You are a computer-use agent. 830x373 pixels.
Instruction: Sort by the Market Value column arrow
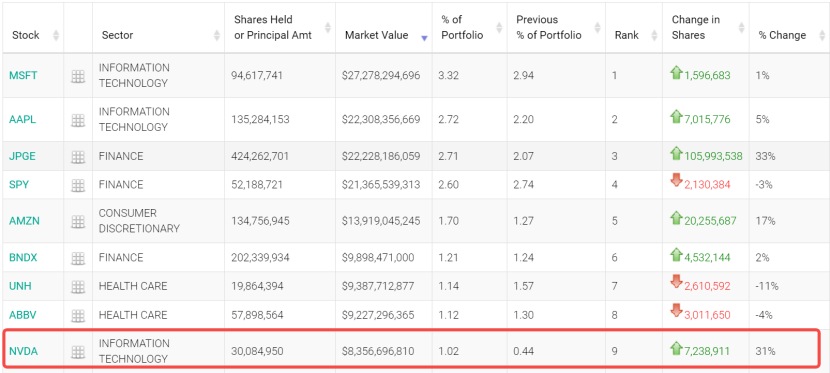(x=424, y=38)
